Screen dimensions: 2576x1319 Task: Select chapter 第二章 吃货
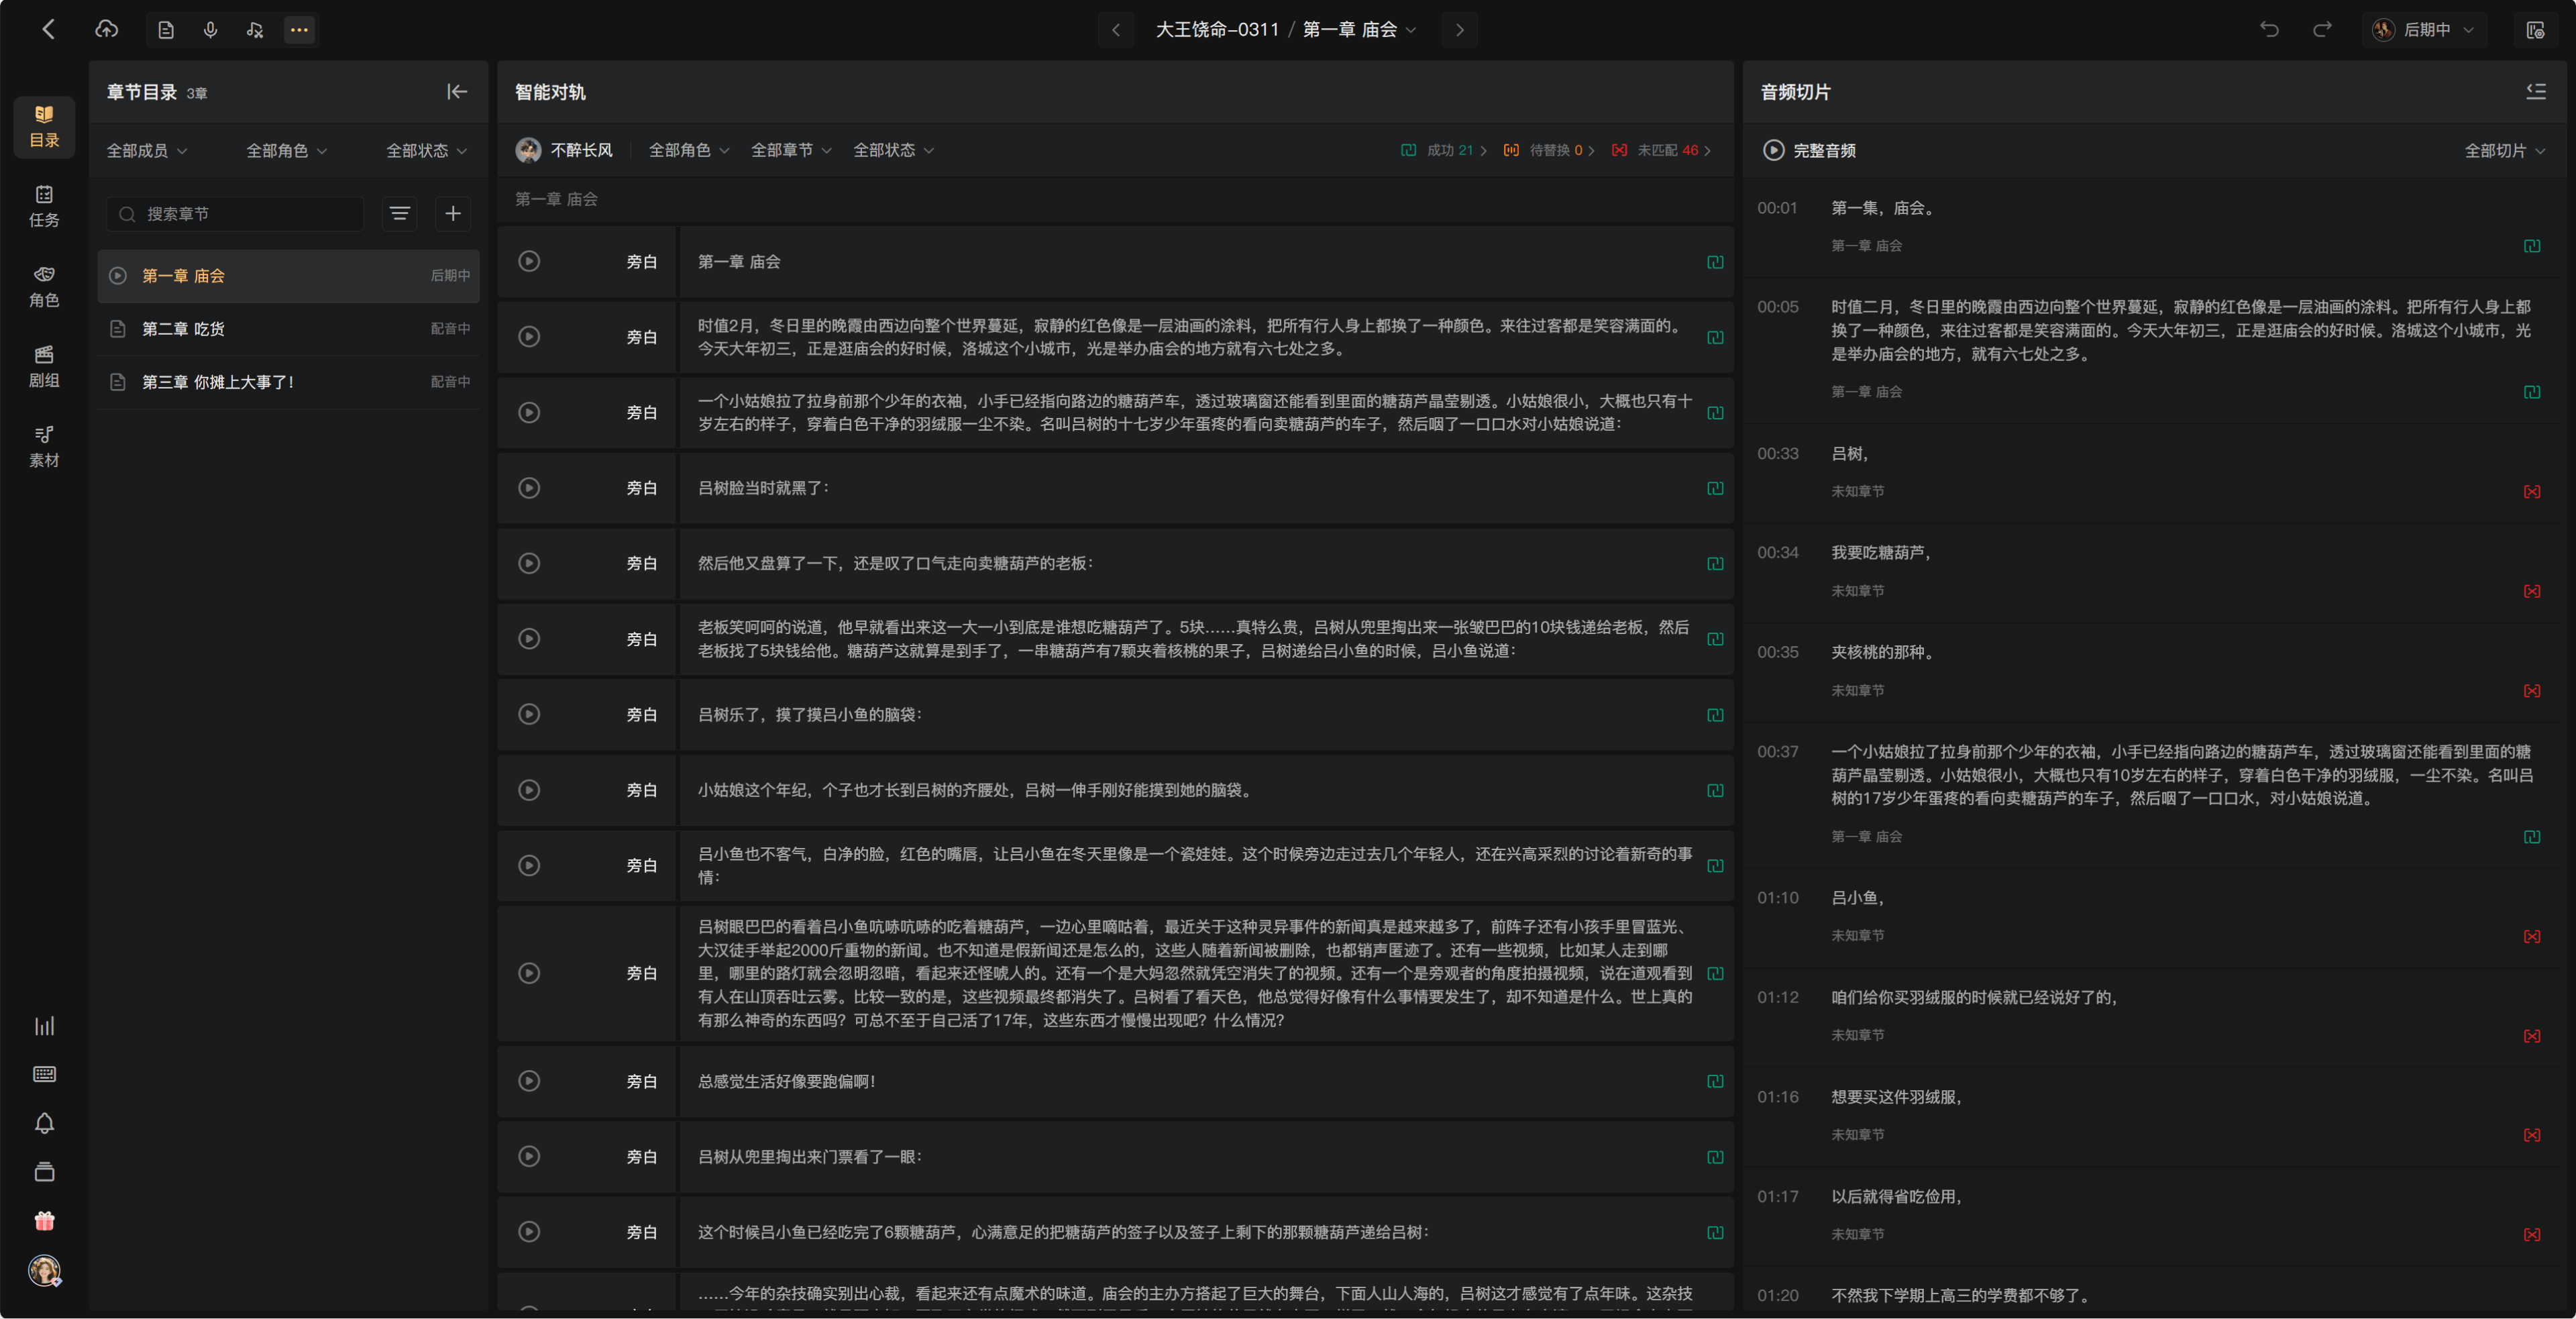pyautogui.click(x=288, y=329)
